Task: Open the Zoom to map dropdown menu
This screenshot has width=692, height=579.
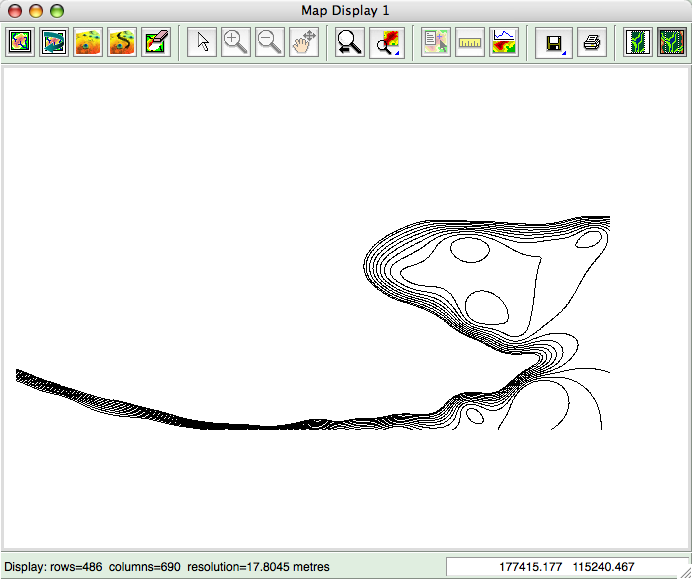Action: point(385,42)
